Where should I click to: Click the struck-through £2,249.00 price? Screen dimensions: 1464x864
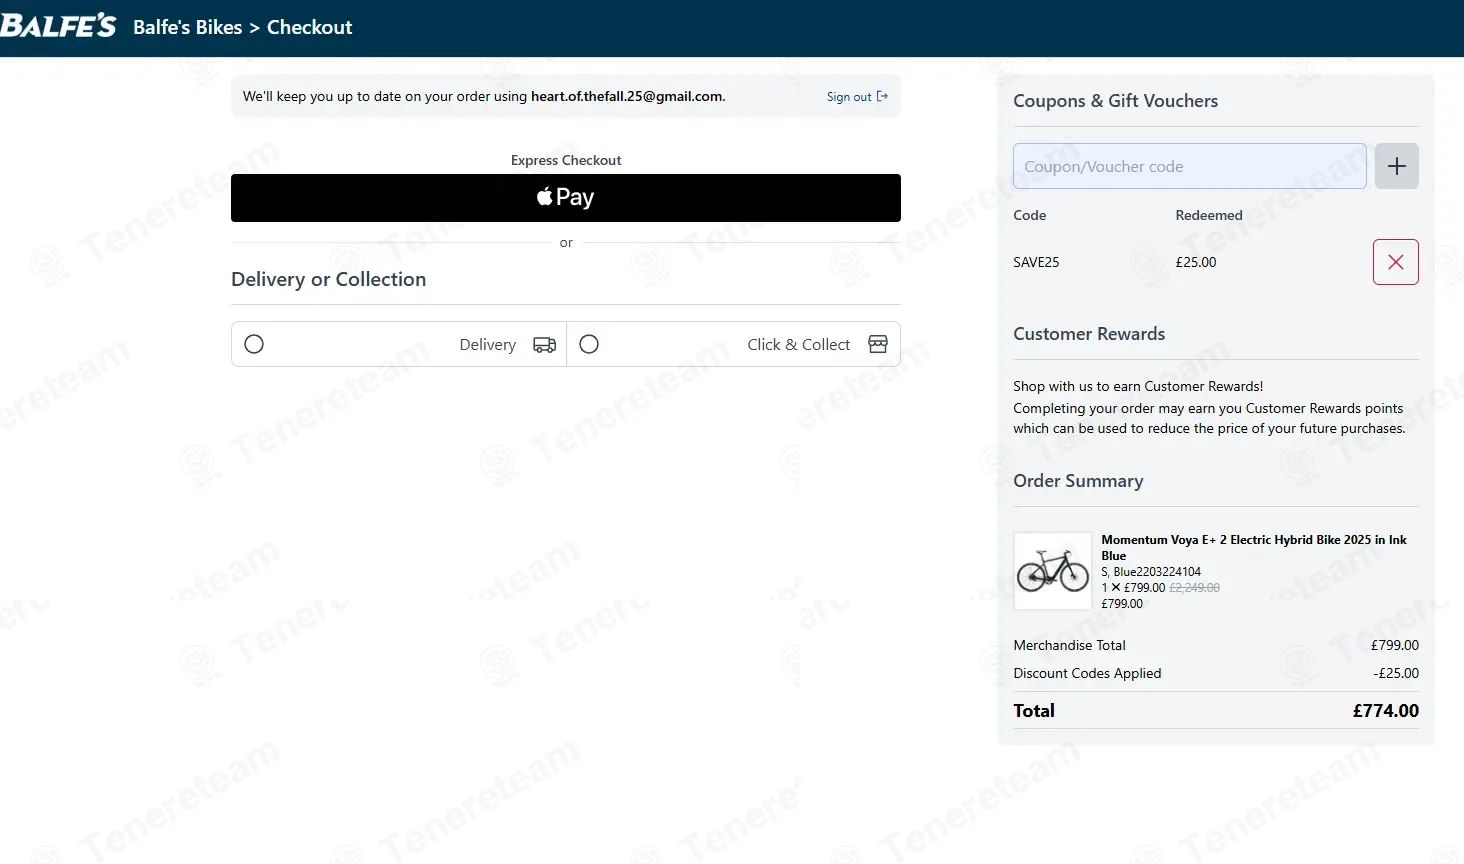click(1194, 588)
